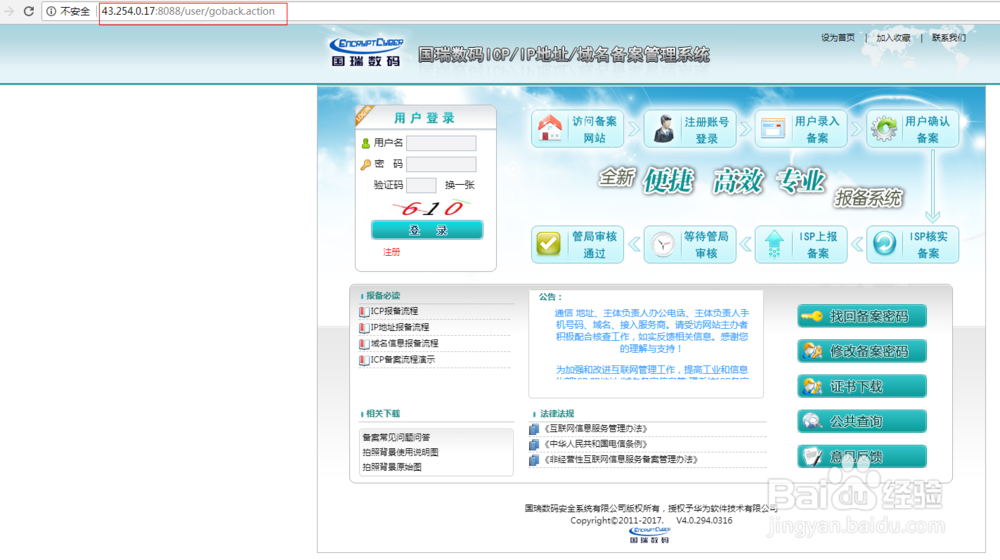Viewport: 1000px width, 560px height.
Task: Click the 密码 input field
Action: (441, 165)
